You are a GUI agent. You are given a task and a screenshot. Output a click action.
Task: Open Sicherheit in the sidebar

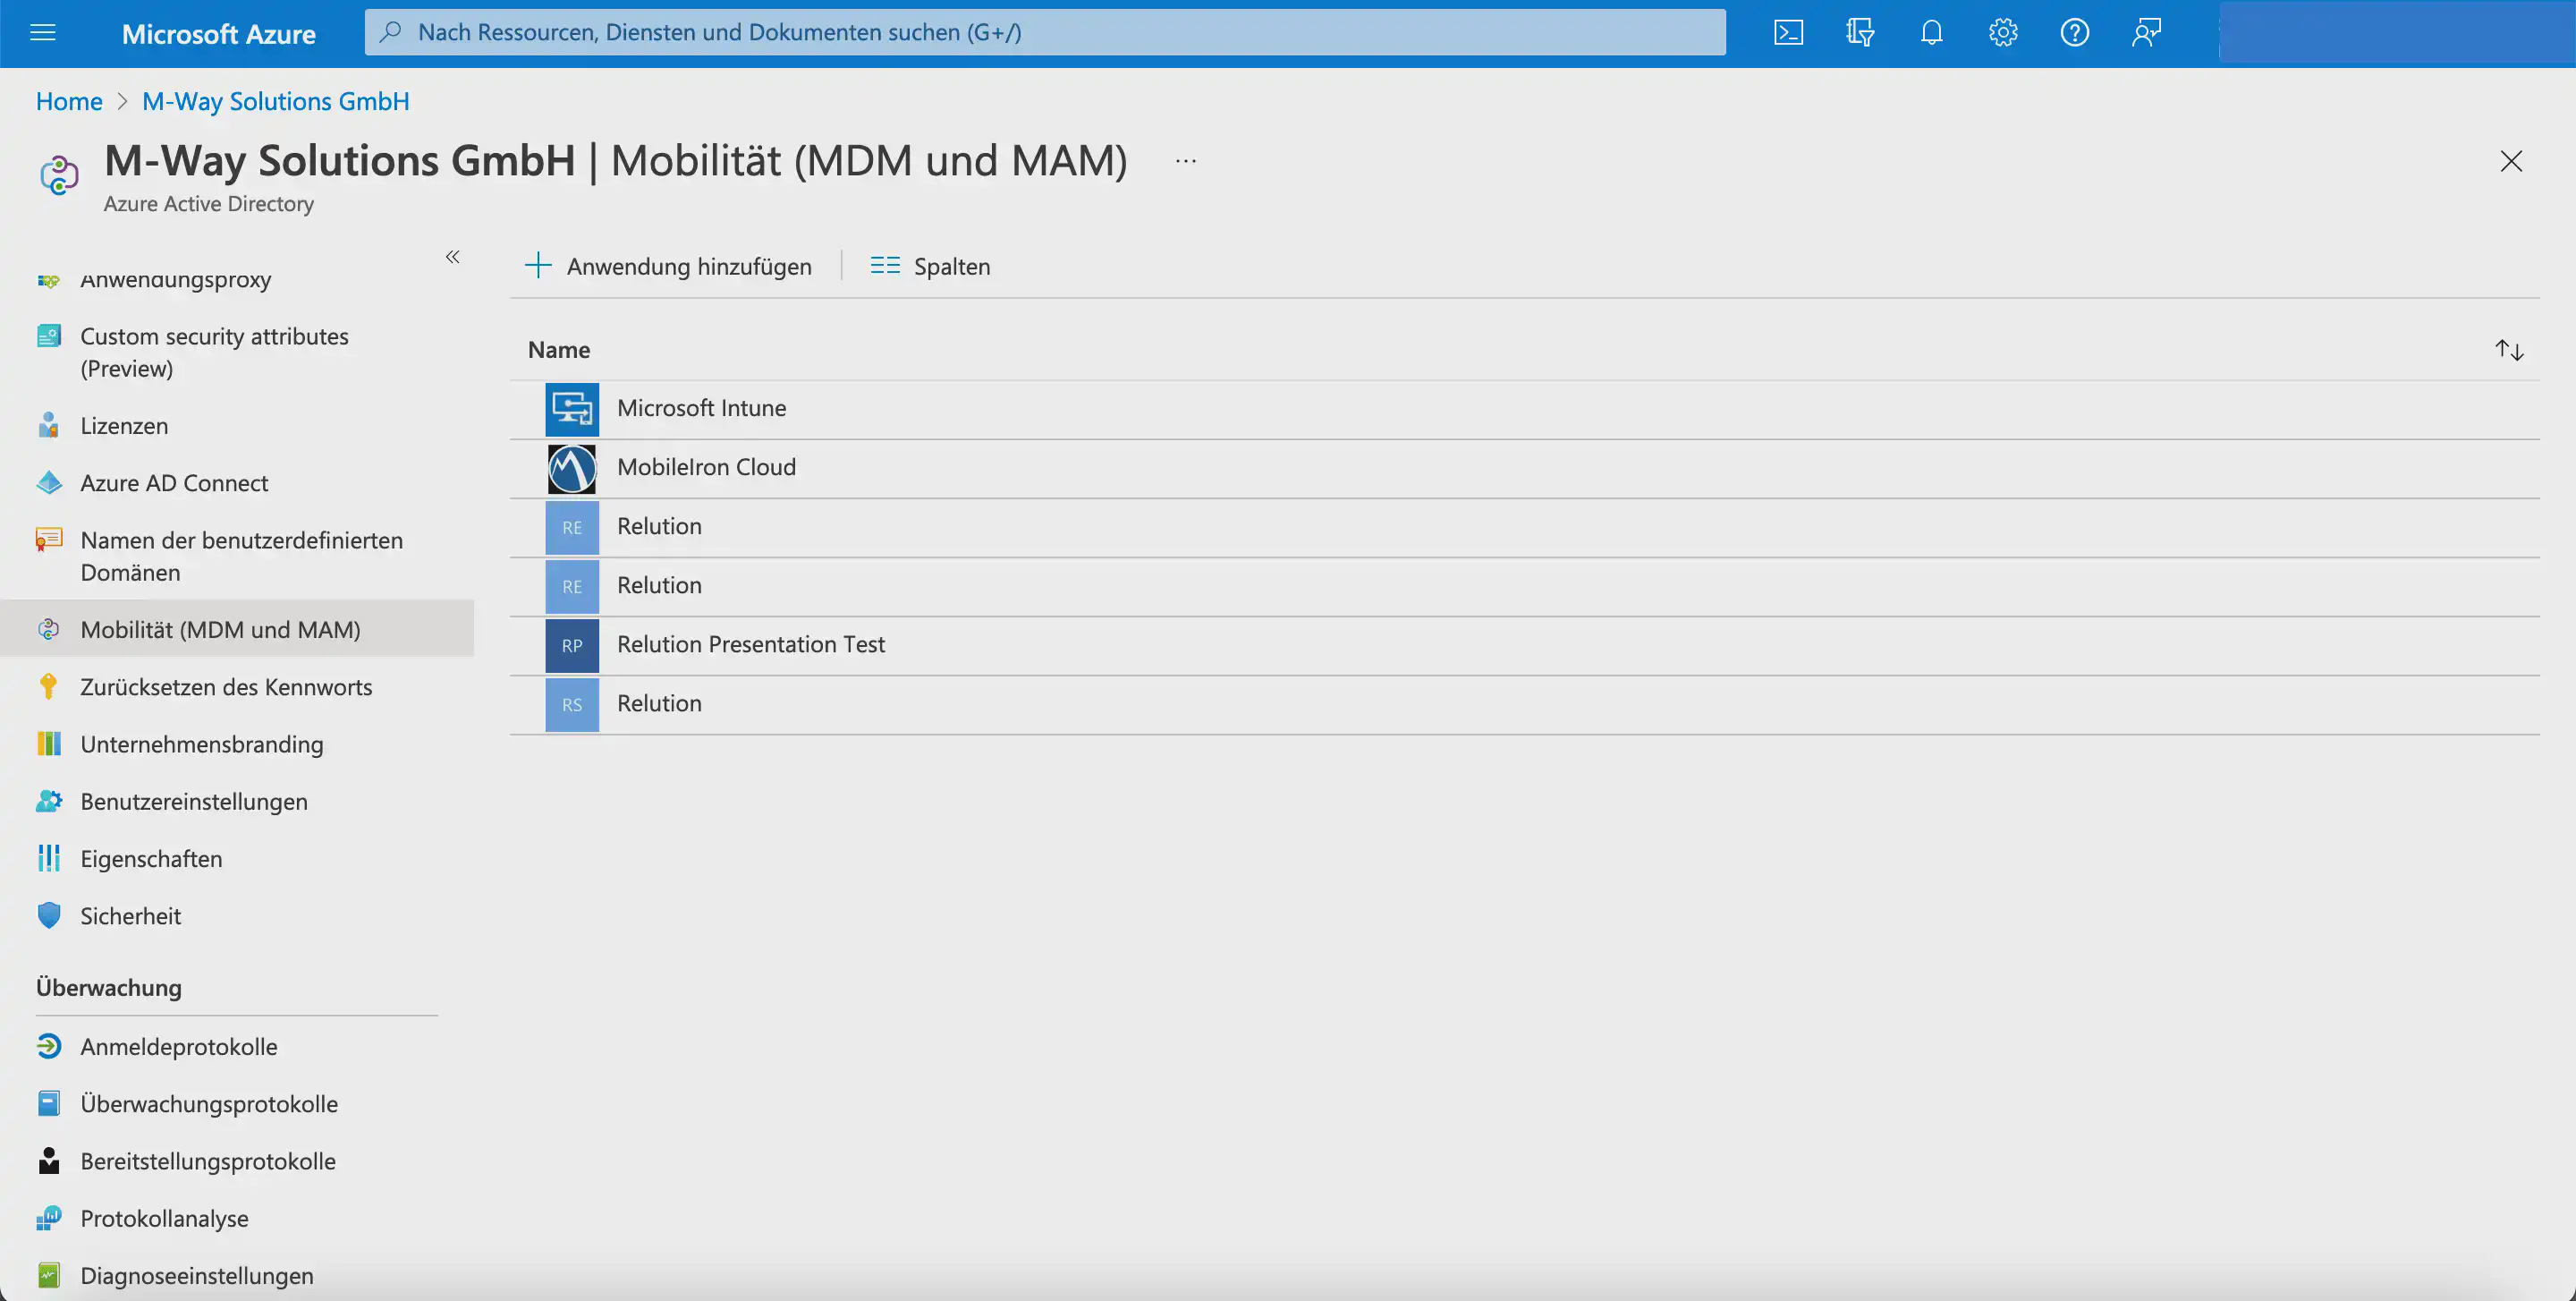coord(130,916)
